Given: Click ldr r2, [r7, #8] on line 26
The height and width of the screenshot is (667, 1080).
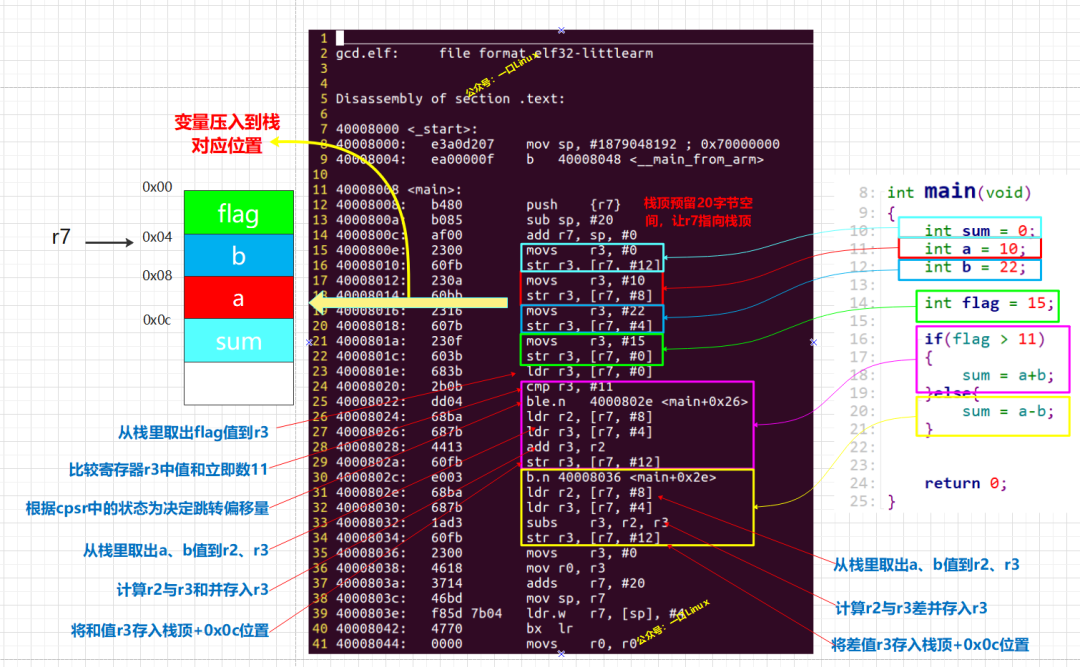Looking at the screenshot, I should (589, 417).
